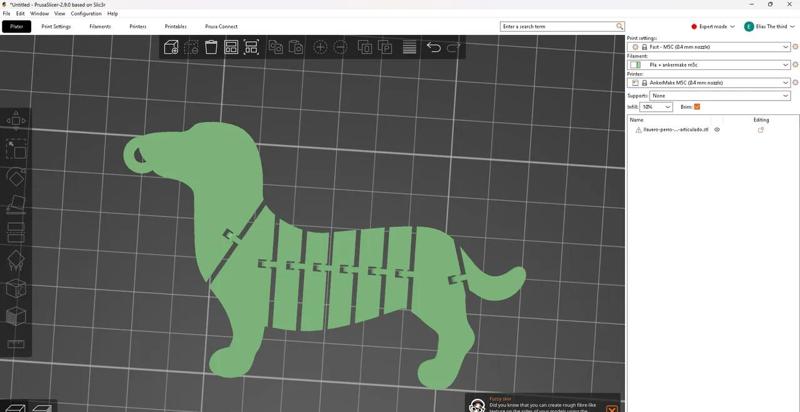This screenshot has width=800, height=412.
Task: Click the Redo arrow icon
Action: (453, 47)
